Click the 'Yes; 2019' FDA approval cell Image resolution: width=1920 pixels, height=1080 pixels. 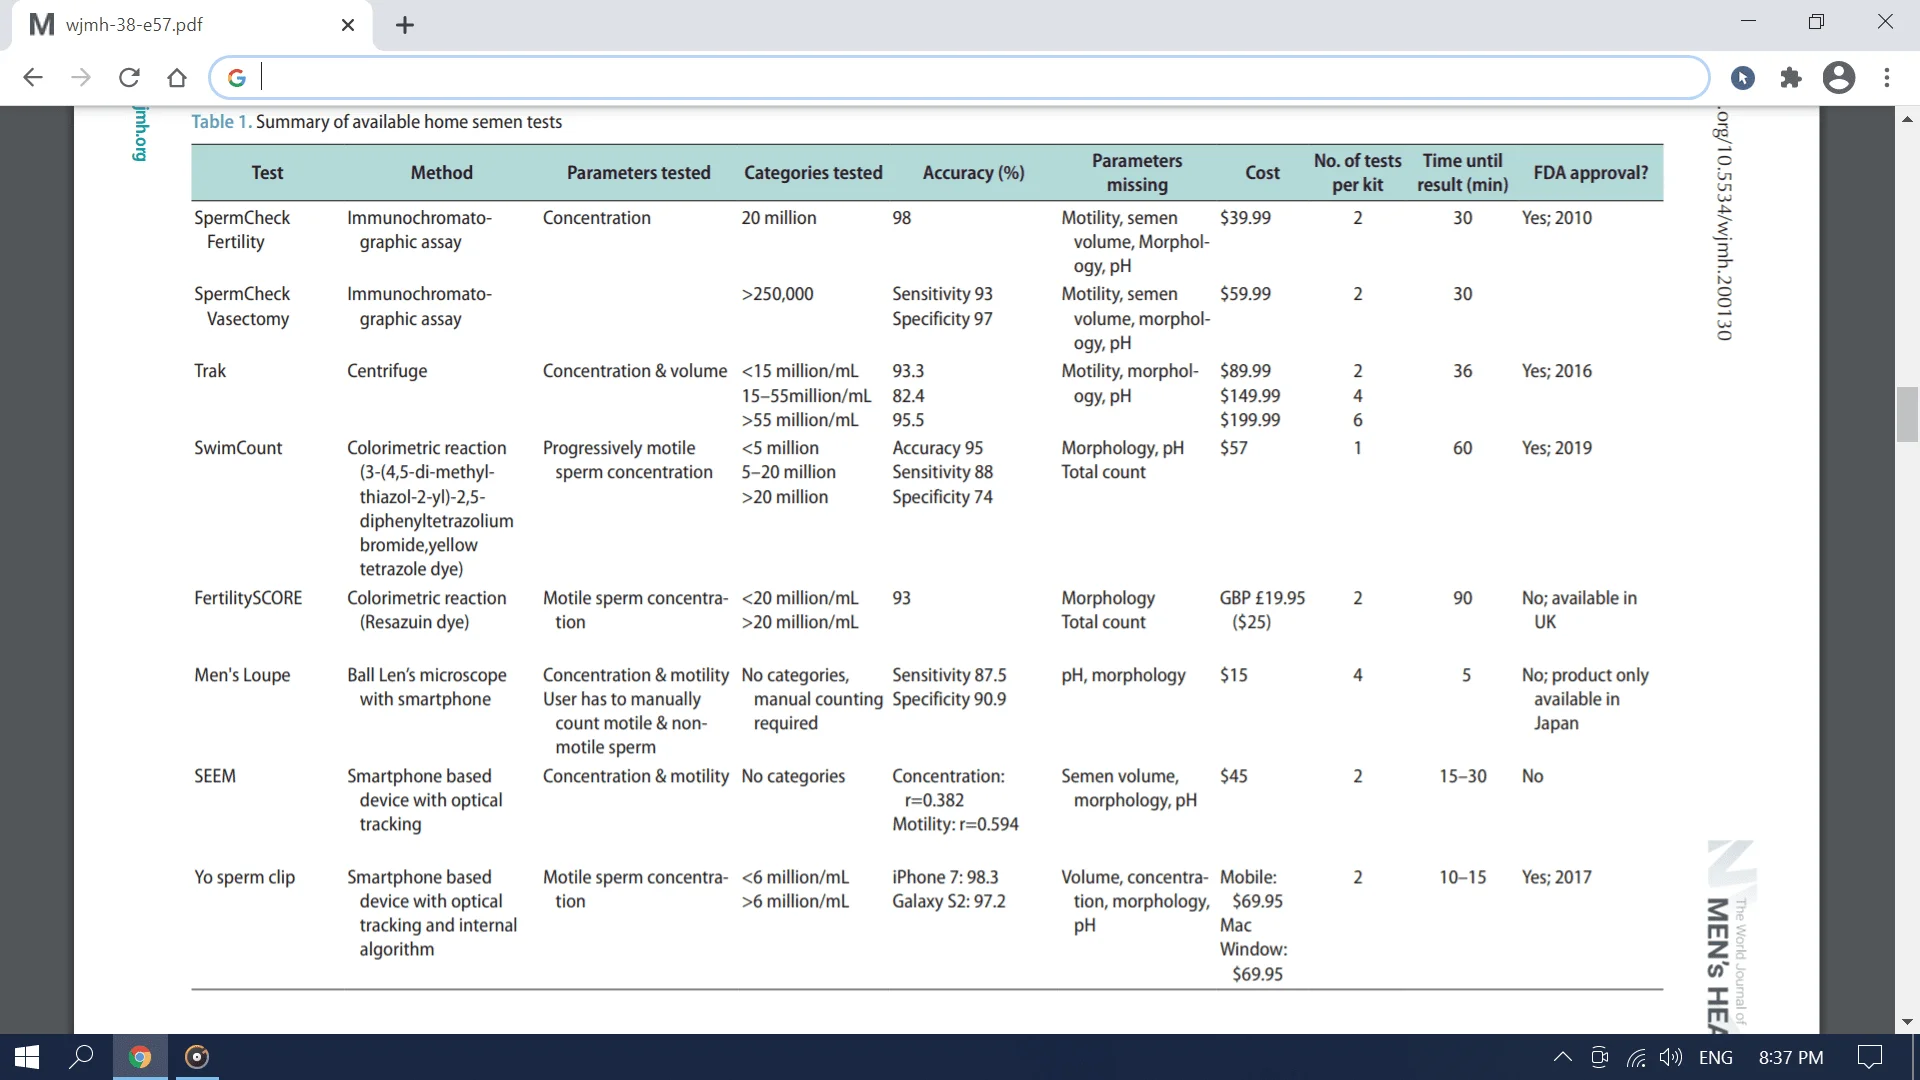1557,448
